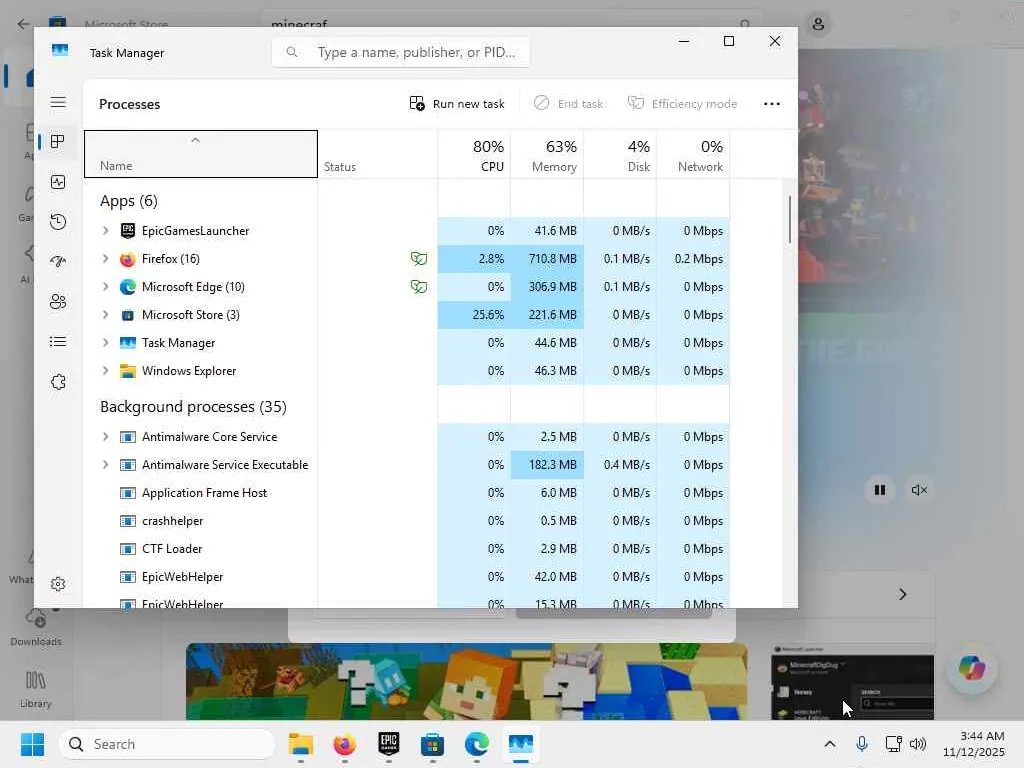Click the EpicGamesLauncher process icon
The height and width of the screenshot is (768, 1024).
(x=128, y=231)
